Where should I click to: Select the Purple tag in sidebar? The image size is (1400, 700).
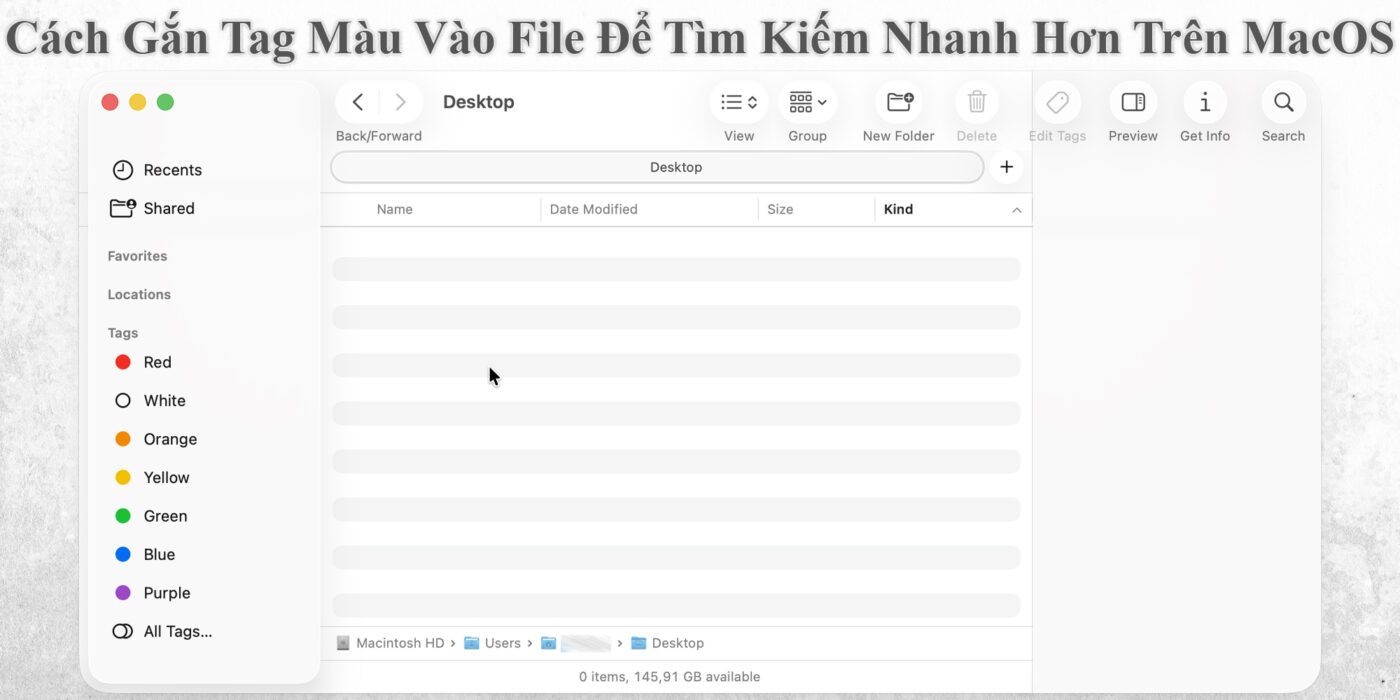167,592
